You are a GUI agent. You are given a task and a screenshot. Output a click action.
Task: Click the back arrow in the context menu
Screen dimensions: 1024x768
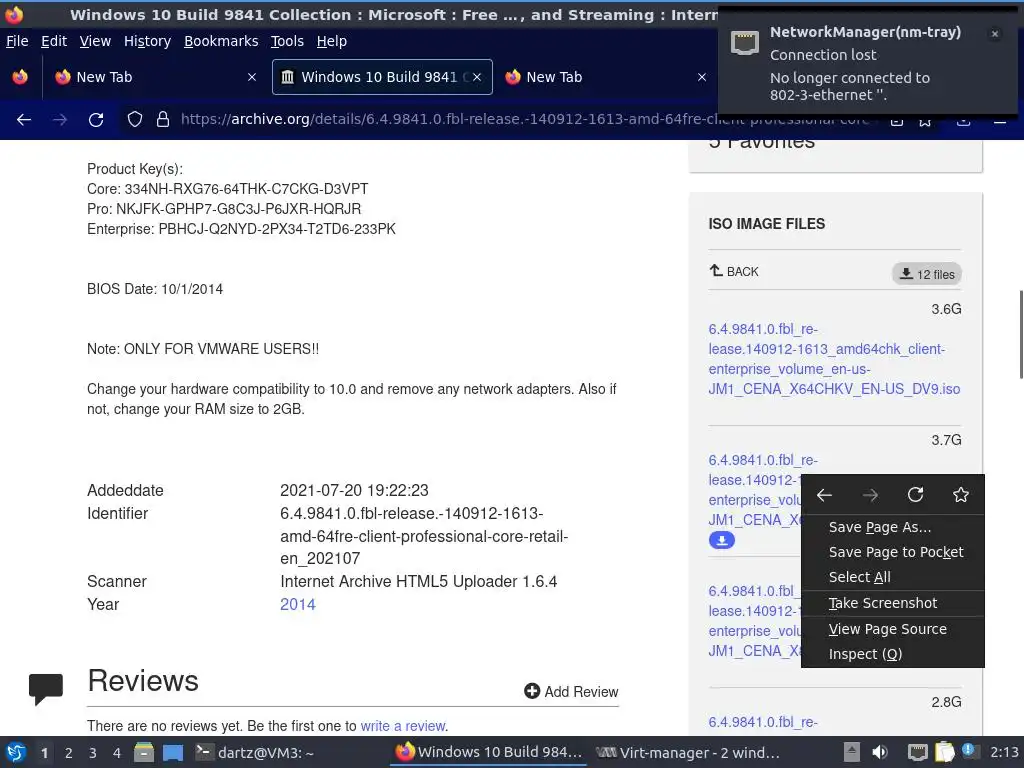pyautogui.click(x=824, y=495)
